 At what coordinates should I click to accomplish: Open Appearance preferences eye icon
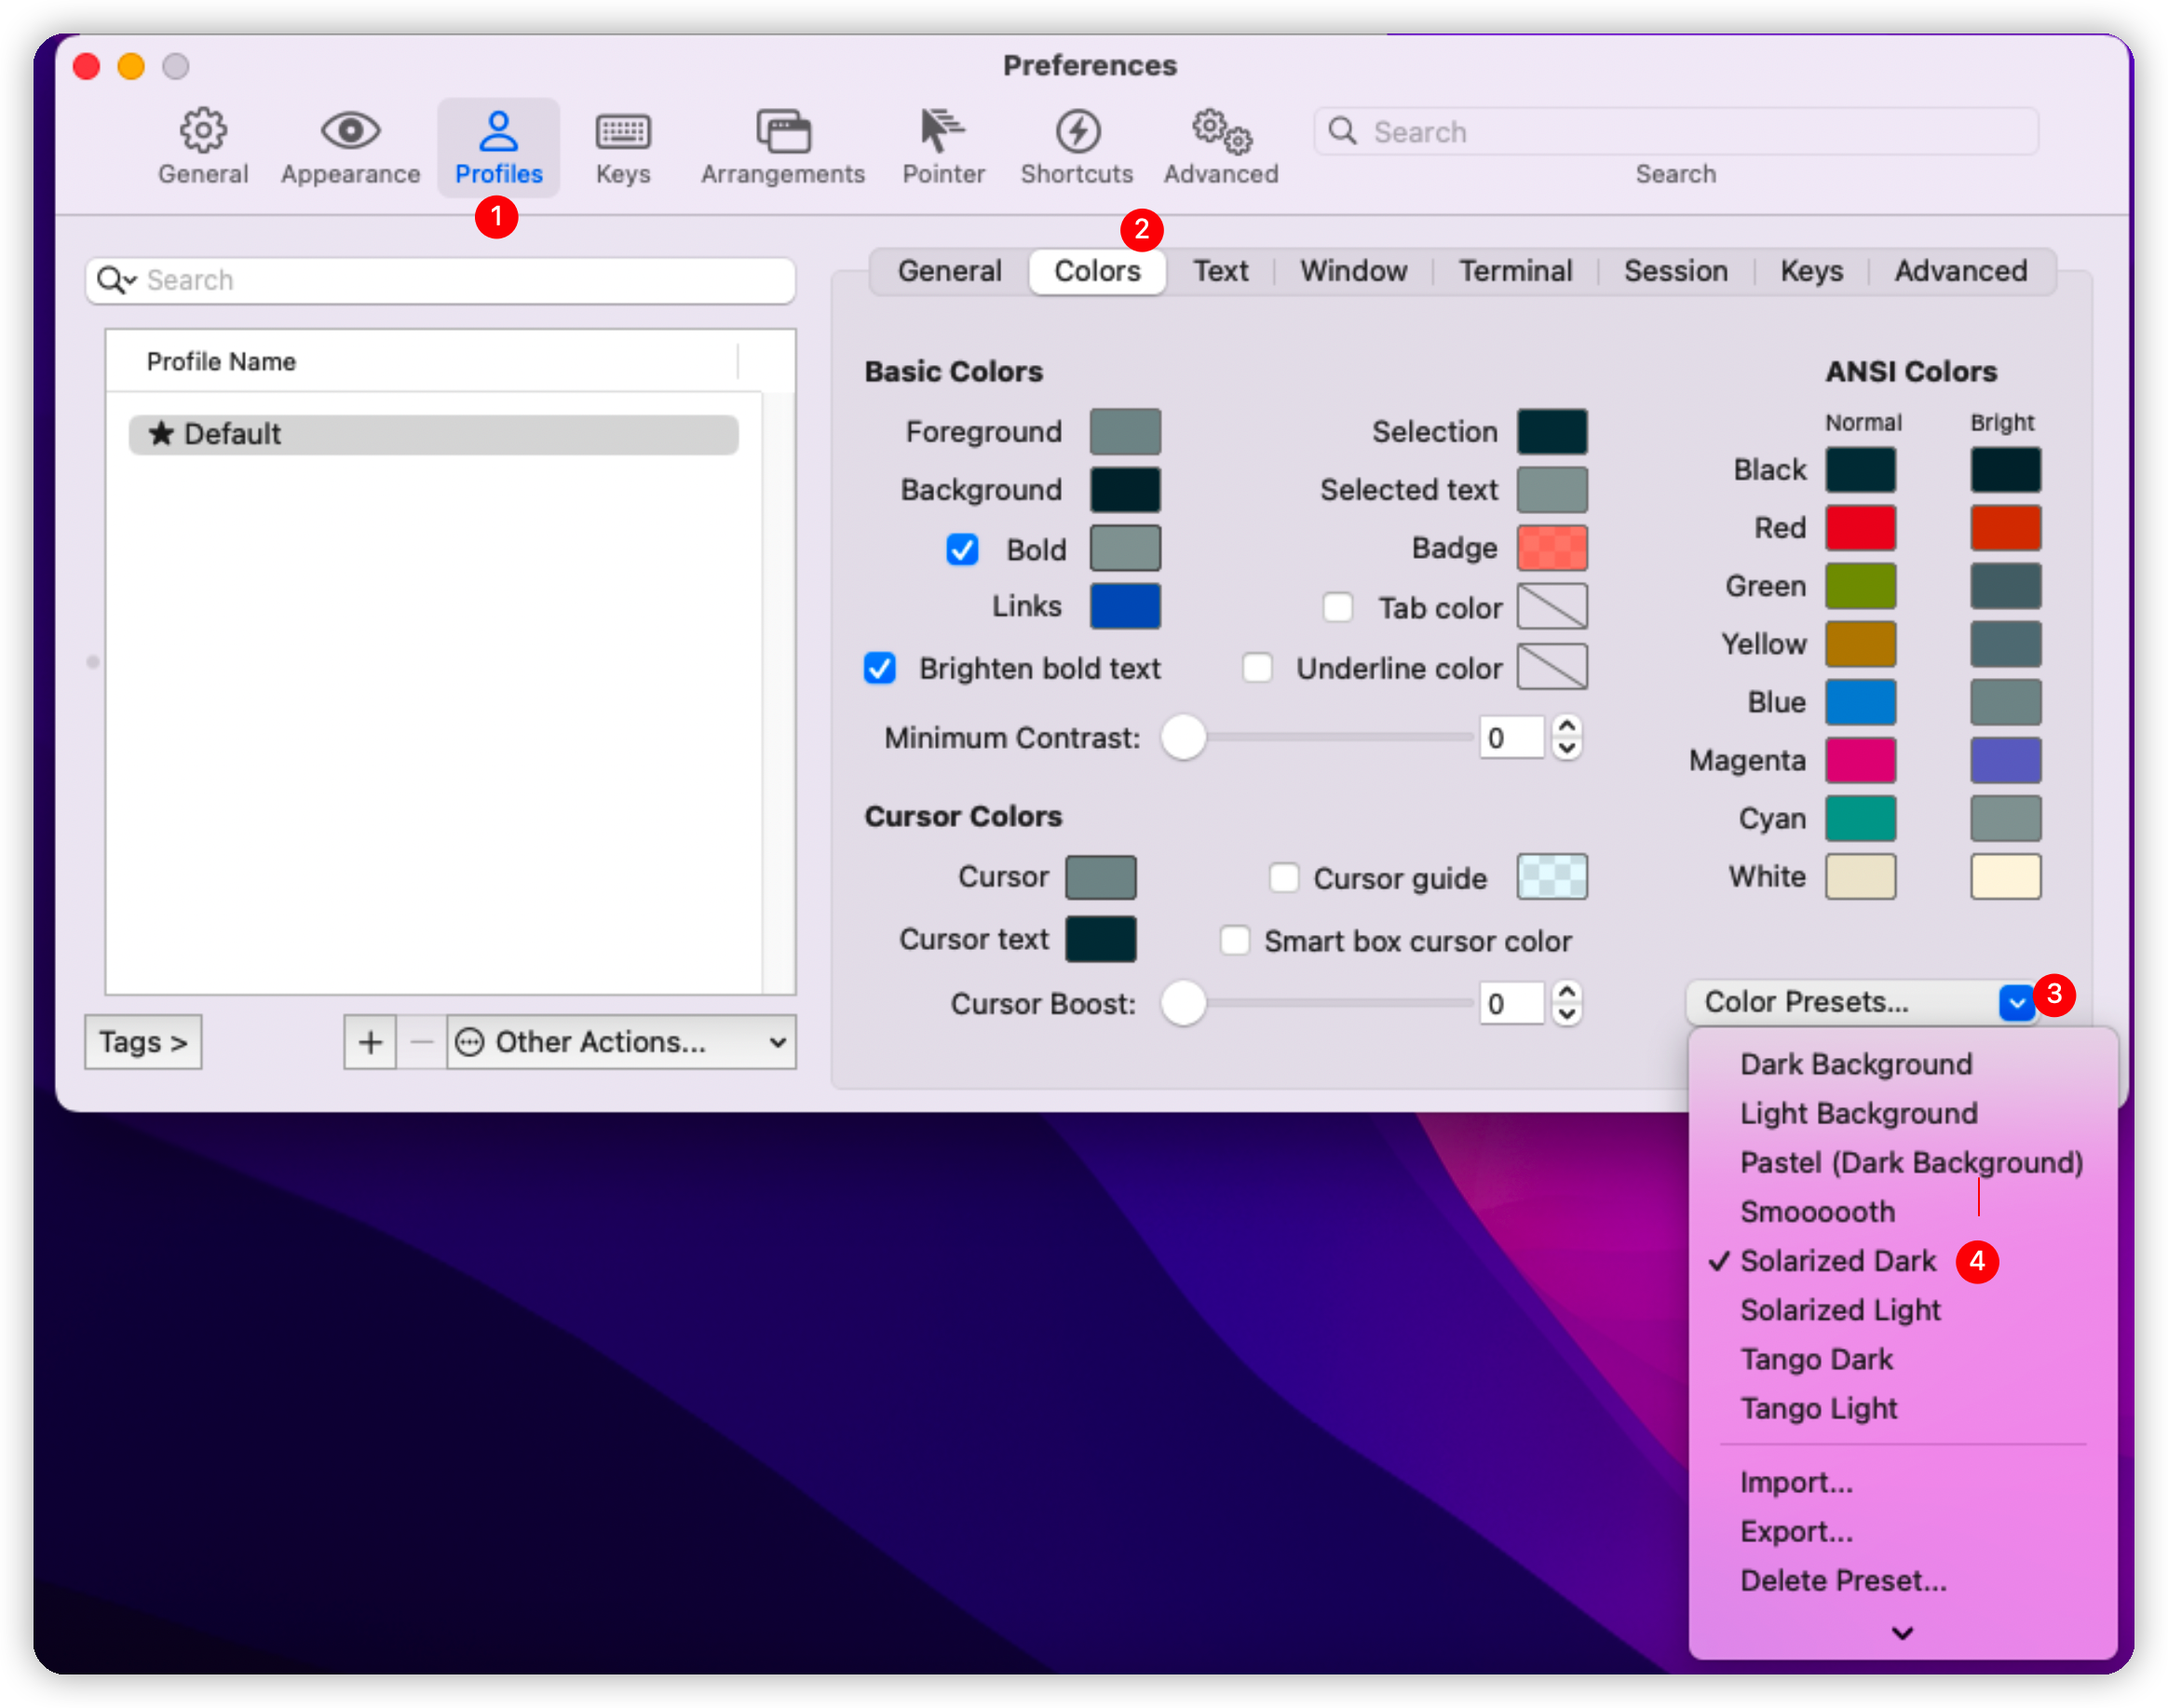coord(350,132)
